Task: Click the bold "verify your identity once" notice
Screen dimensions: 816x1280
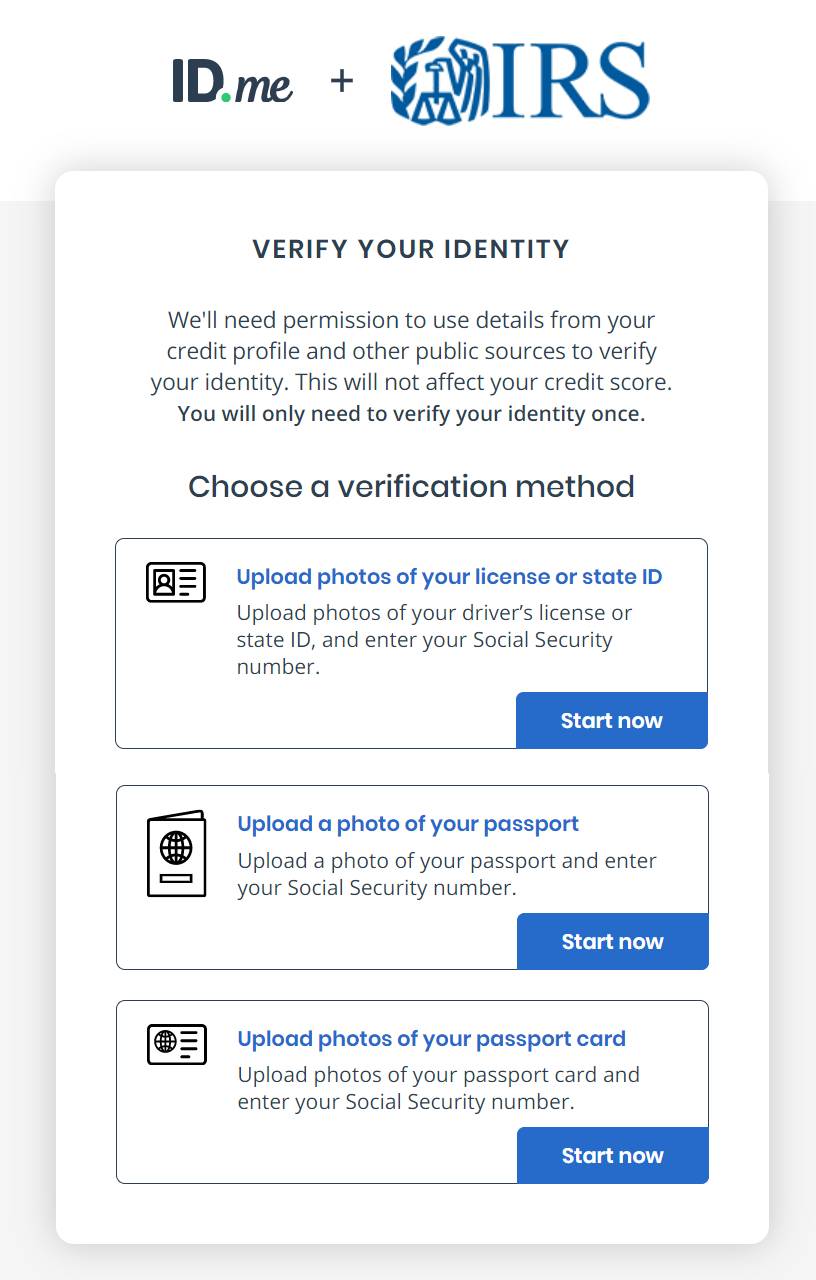Action: (x=411, y=414)
